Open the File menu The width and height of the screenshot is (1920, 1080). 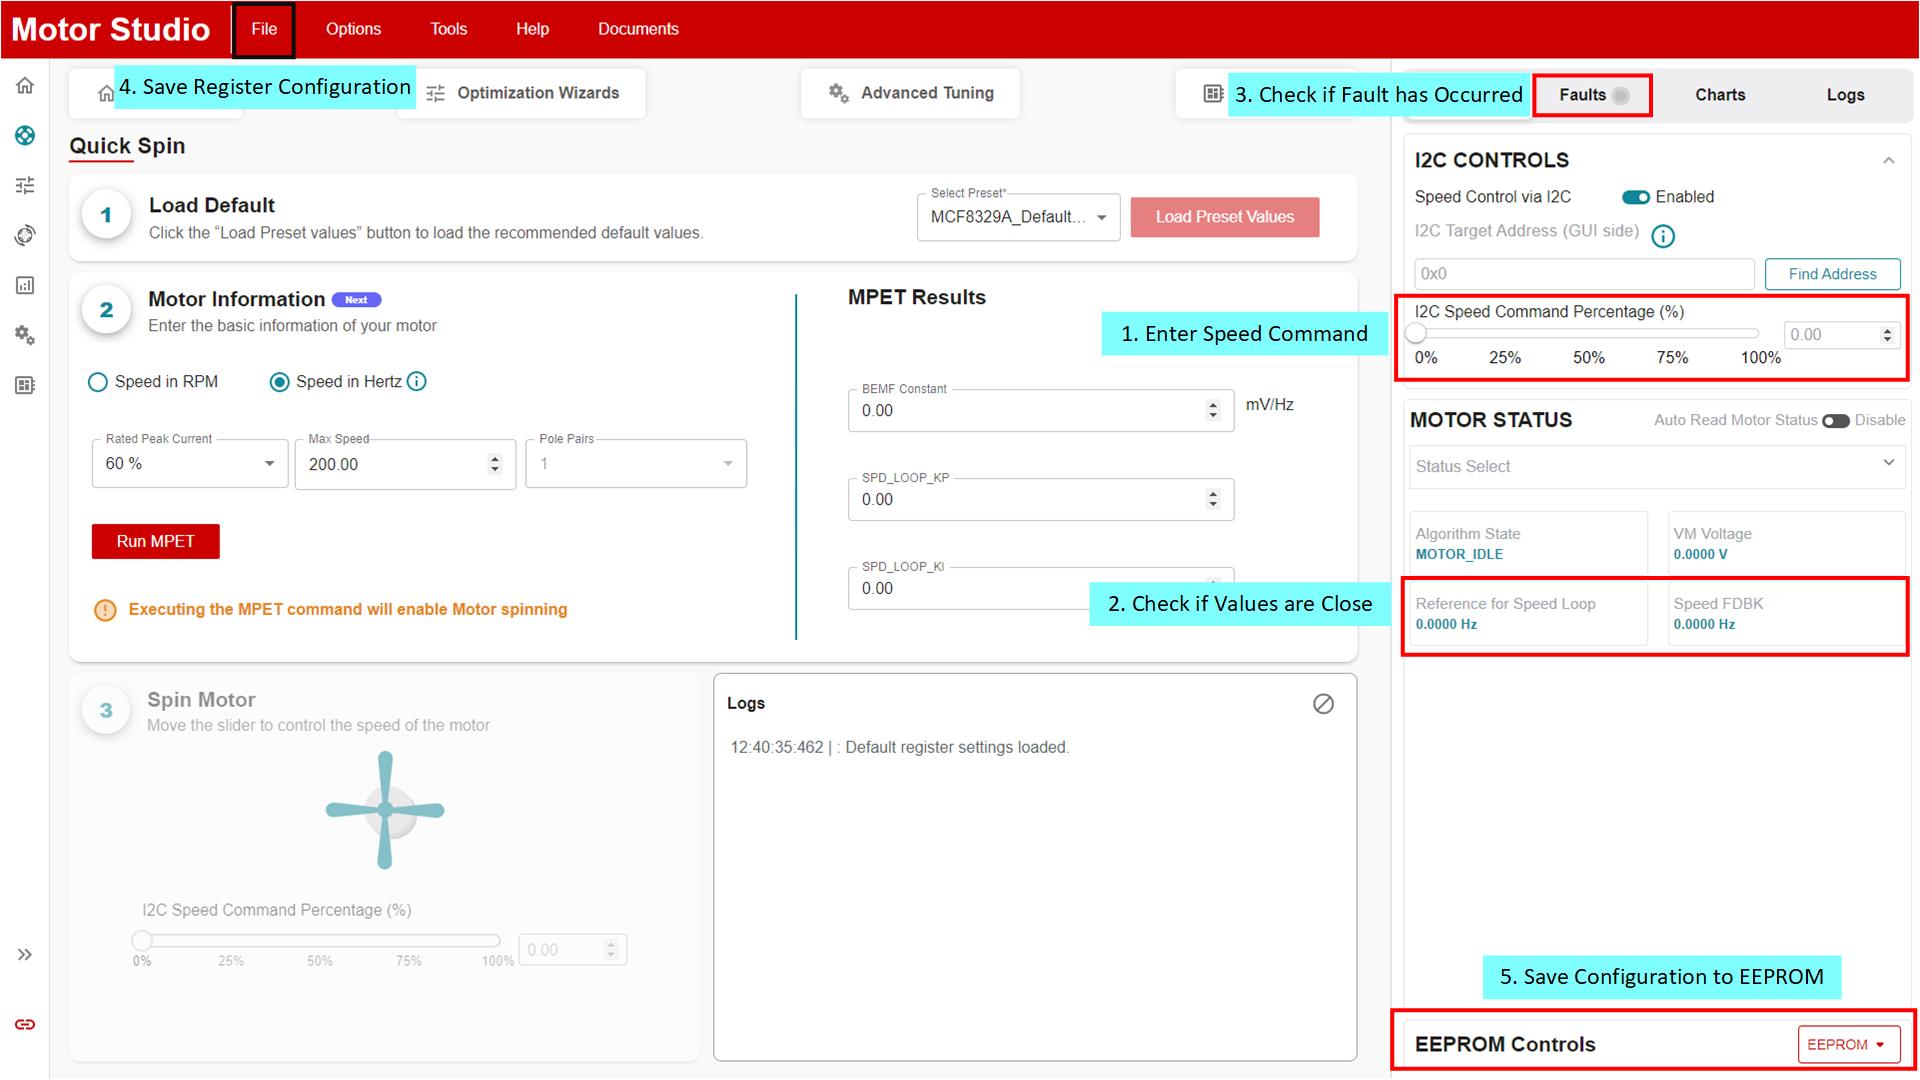(264, 29)
